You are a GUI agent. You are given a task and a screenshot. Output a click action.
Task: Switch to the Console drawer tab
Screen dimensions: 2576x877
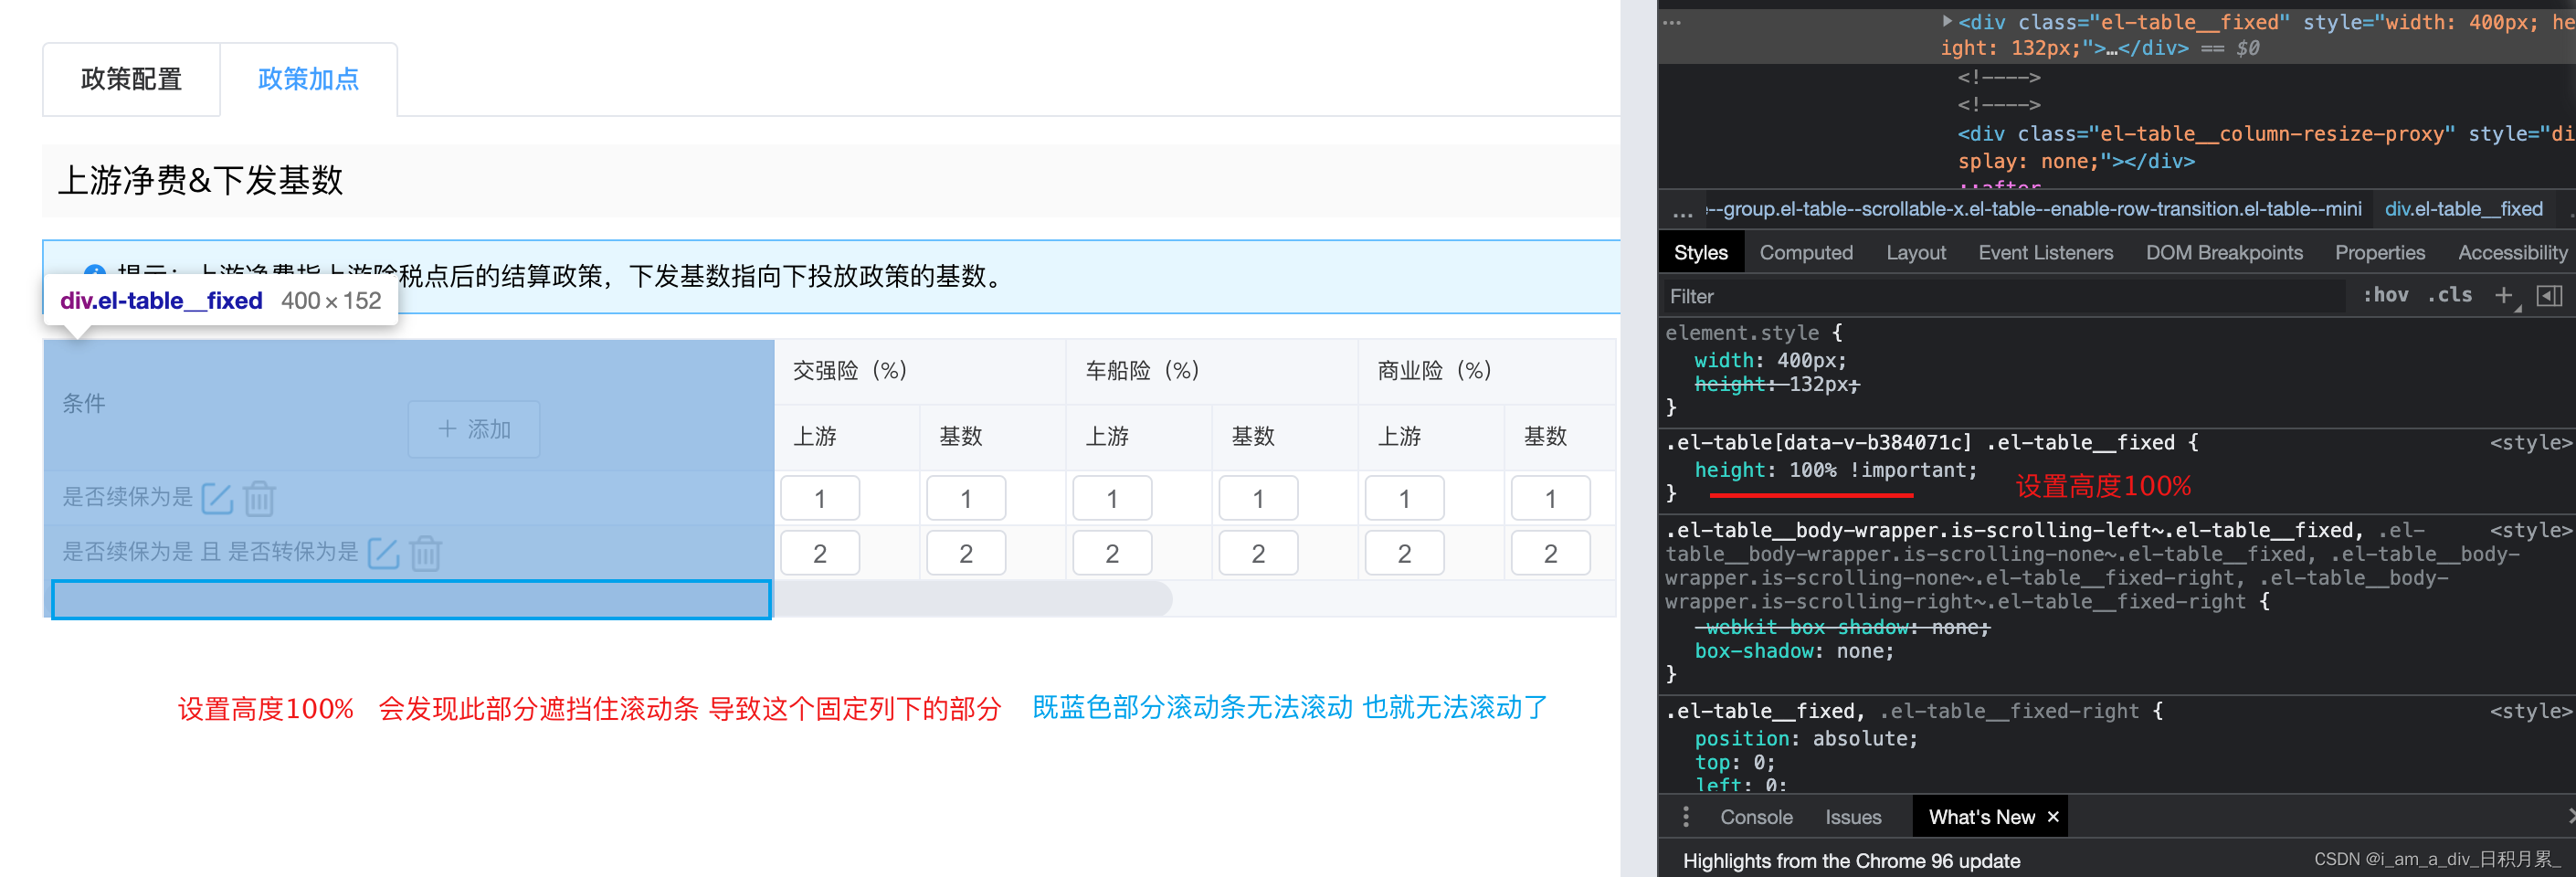[x=1756, y=817]
